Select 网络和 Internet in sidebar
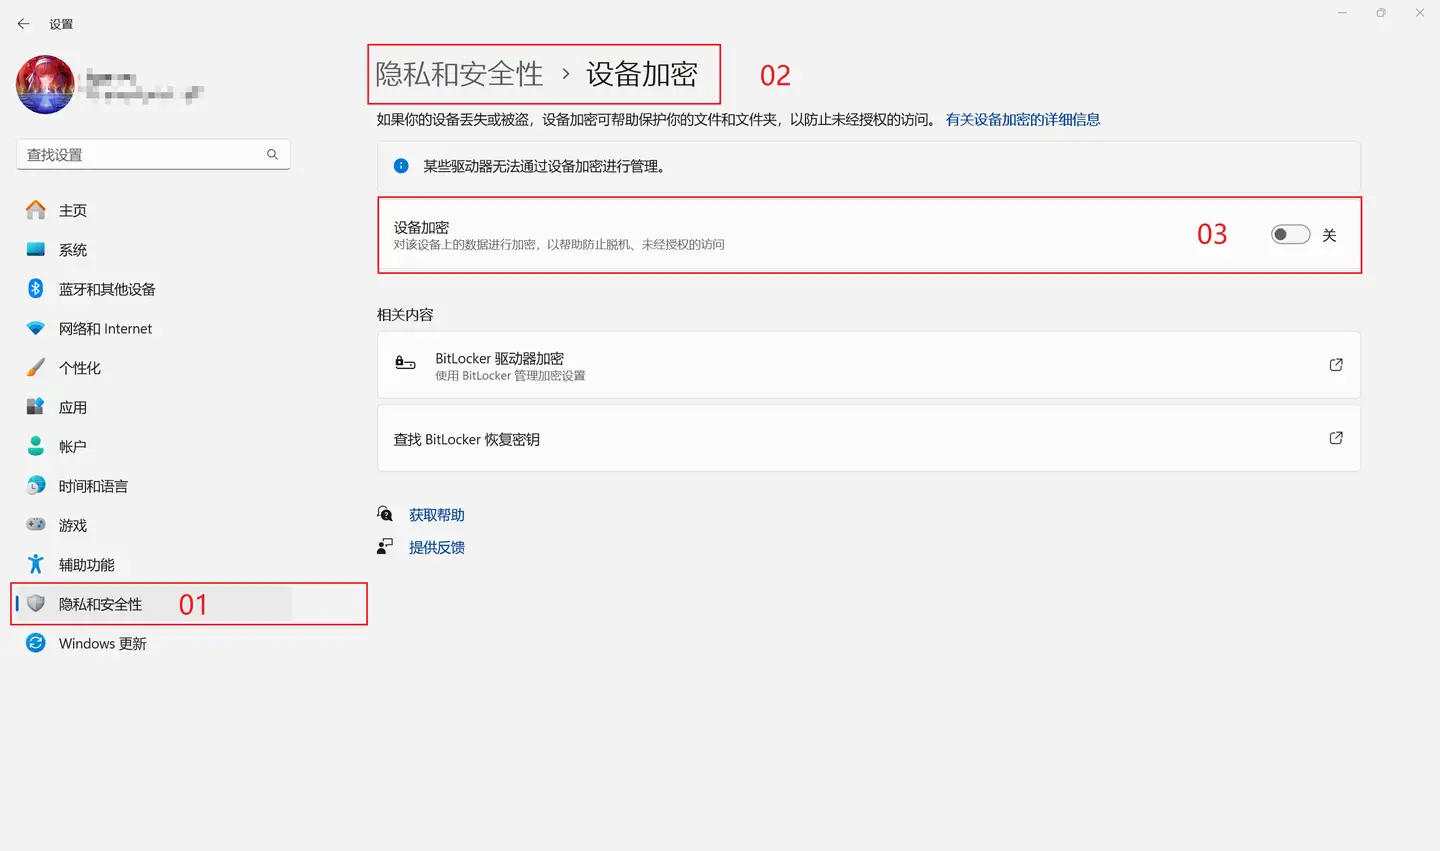 153,328
